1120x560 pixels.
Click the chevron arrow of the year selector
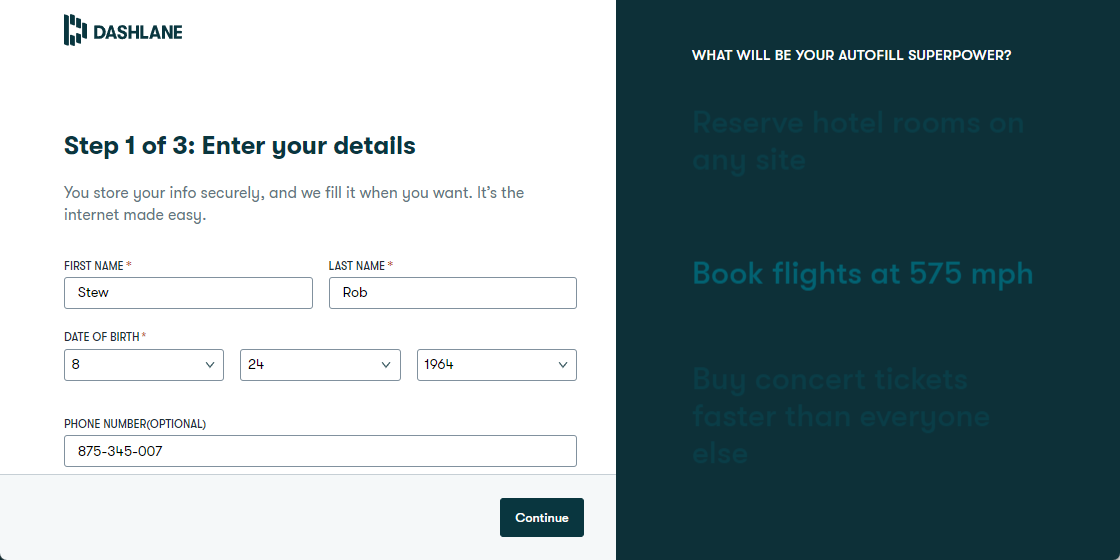coord(563,365)
